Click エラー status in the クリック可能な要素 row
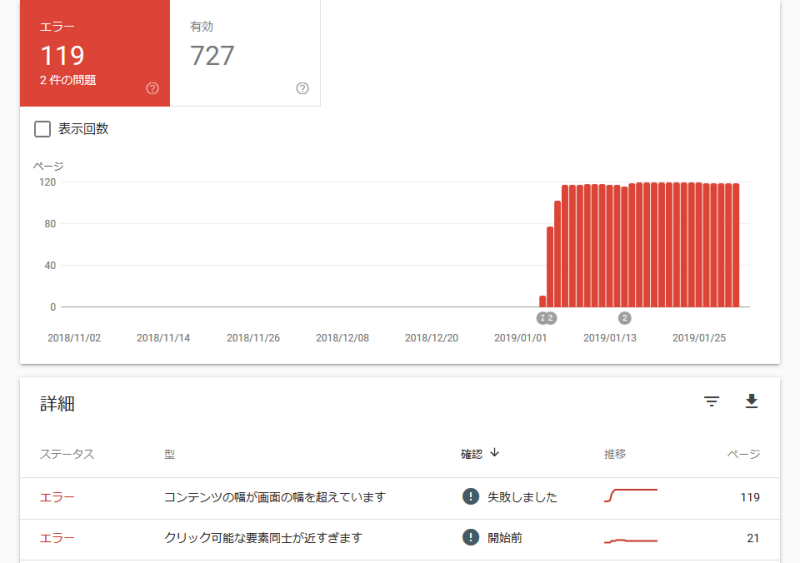Image resolution: width=800 pixels, height=563 pixels. click(x=57, y=538)
